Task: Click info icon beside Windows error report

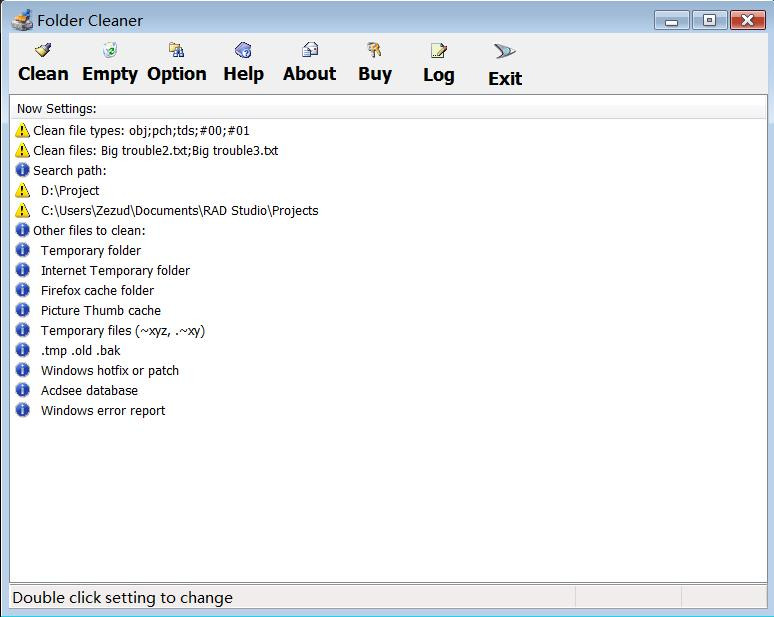Action: pos(22,410)
